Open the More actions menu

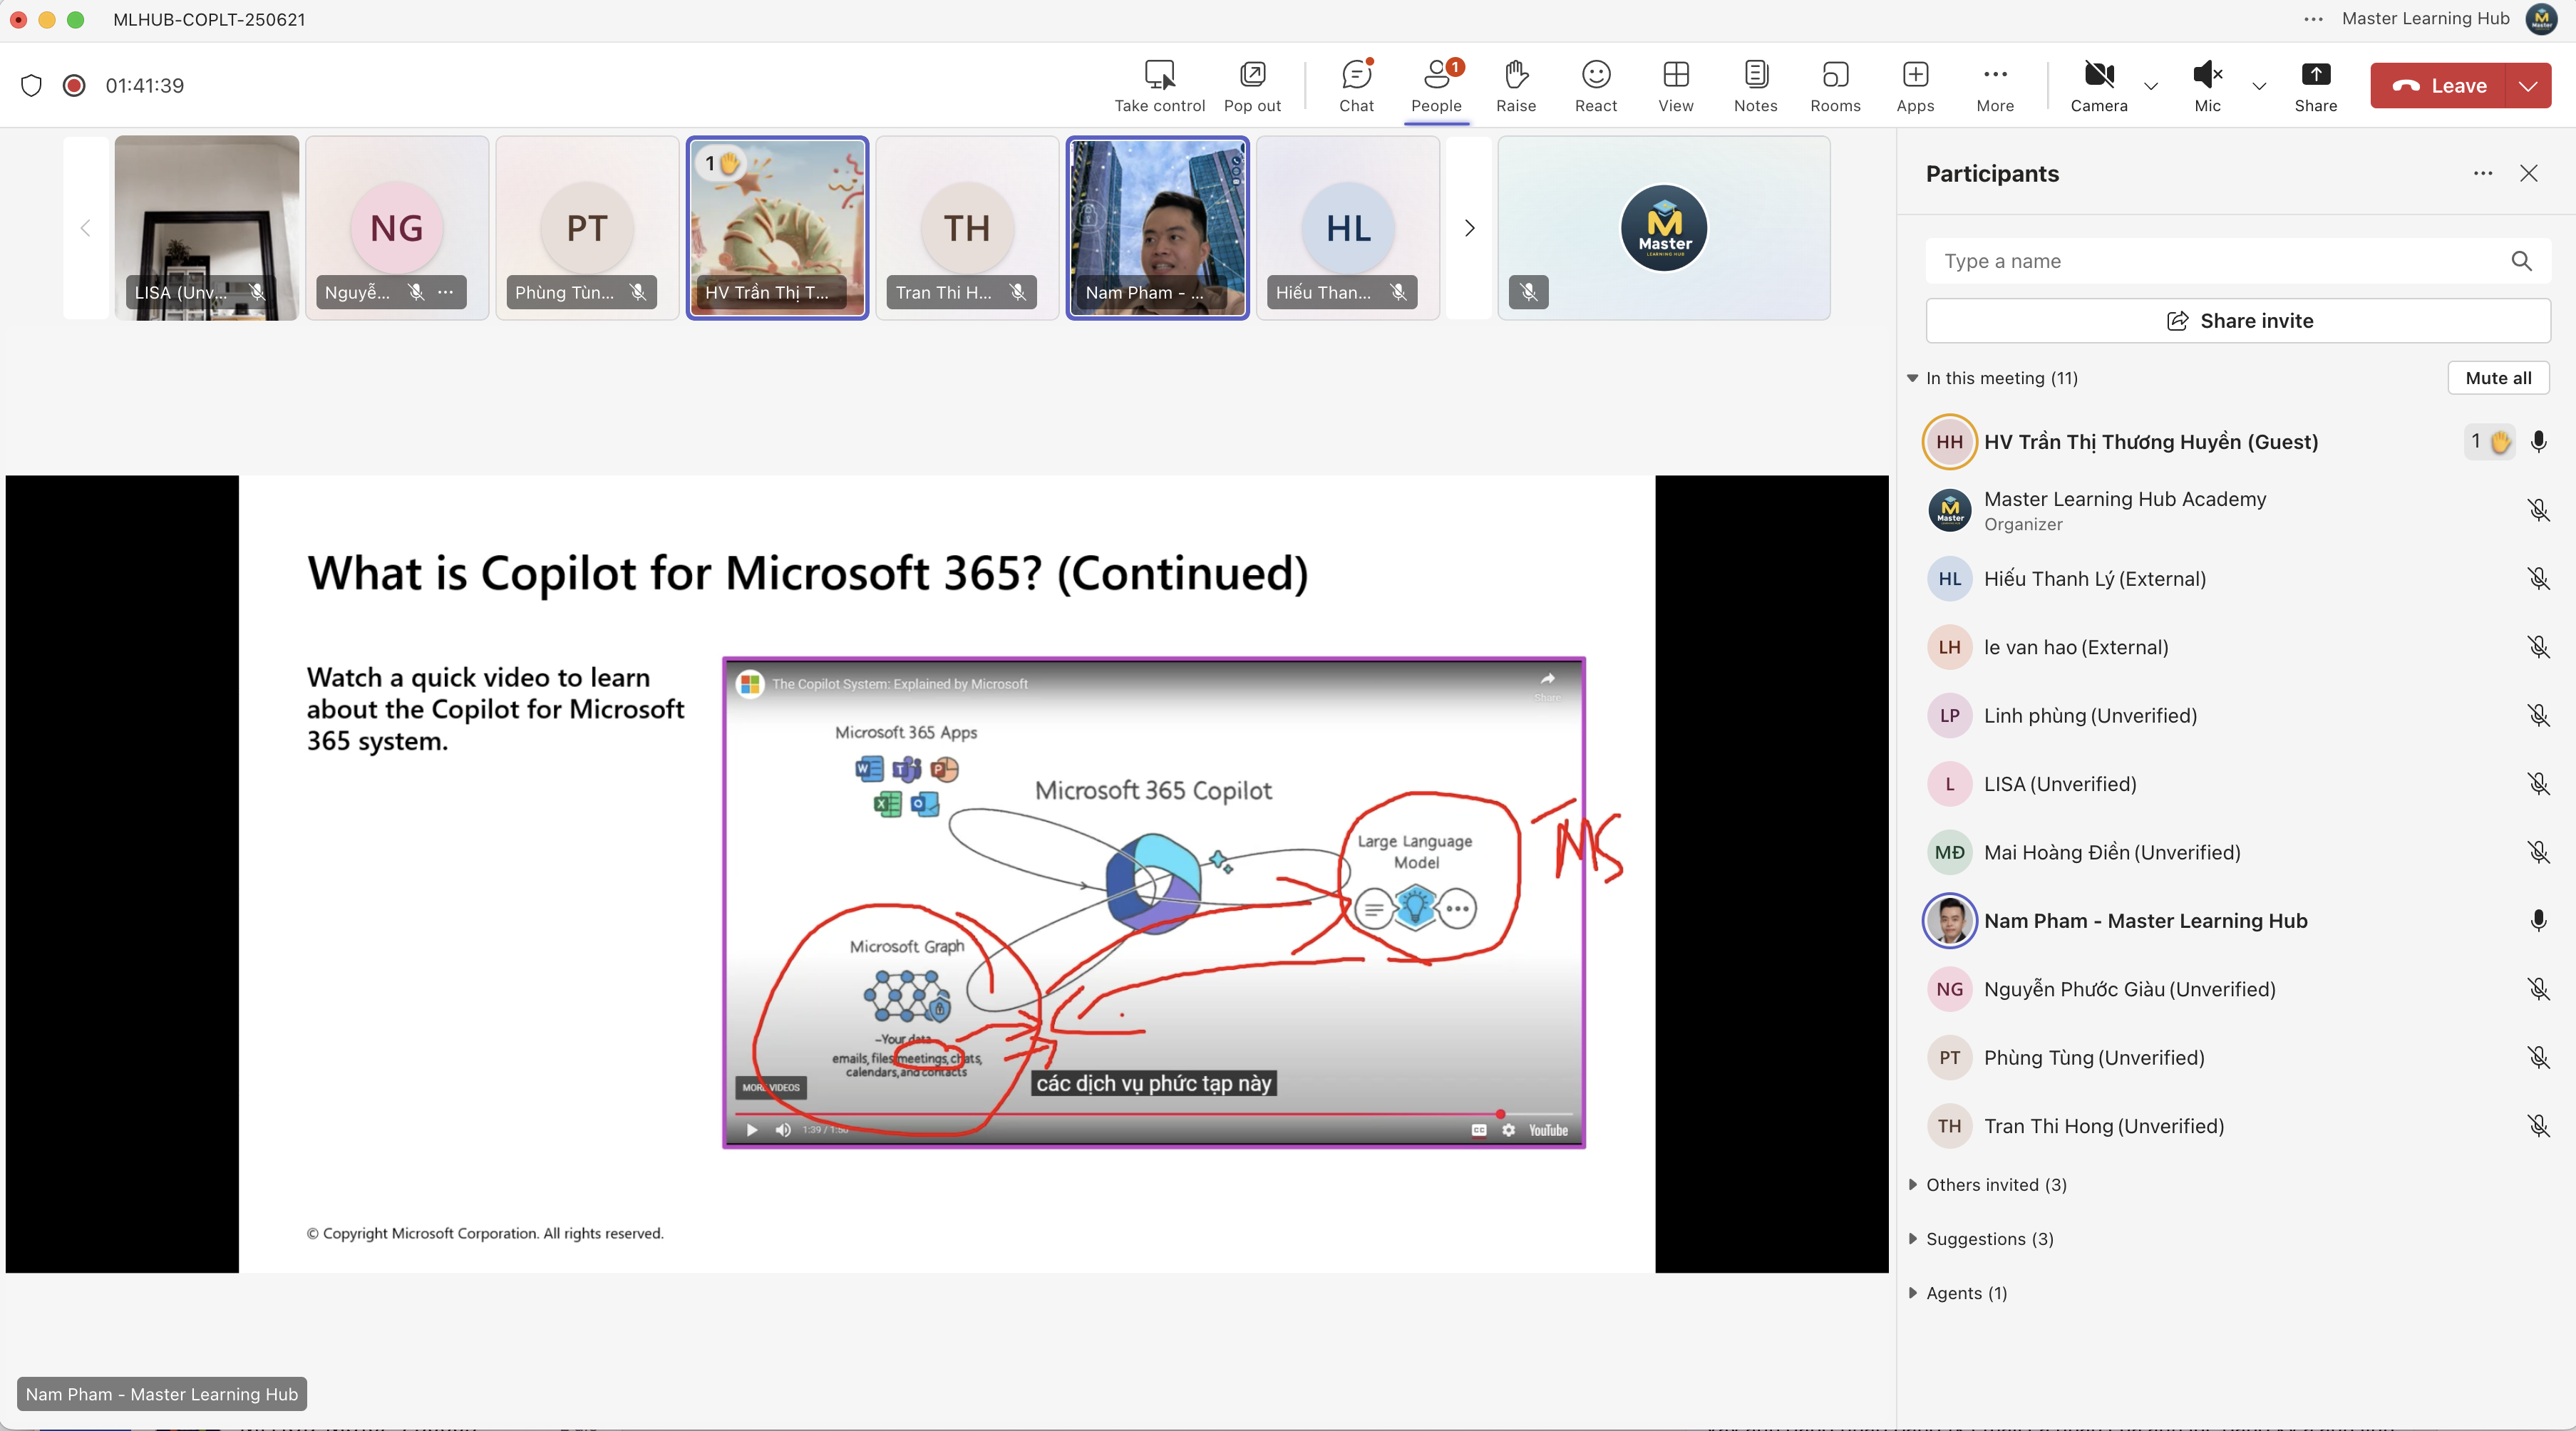pos(1995,86)
